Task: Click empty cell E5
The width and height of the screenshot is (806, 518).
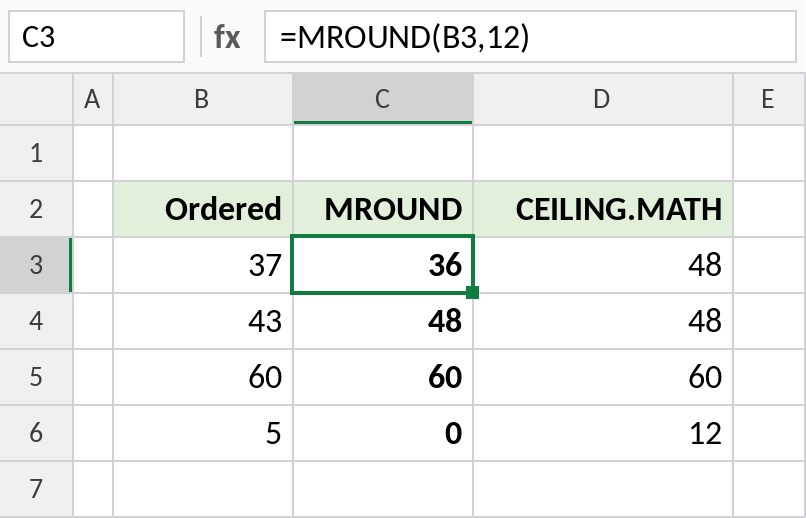Action: [x=770, y=377]
